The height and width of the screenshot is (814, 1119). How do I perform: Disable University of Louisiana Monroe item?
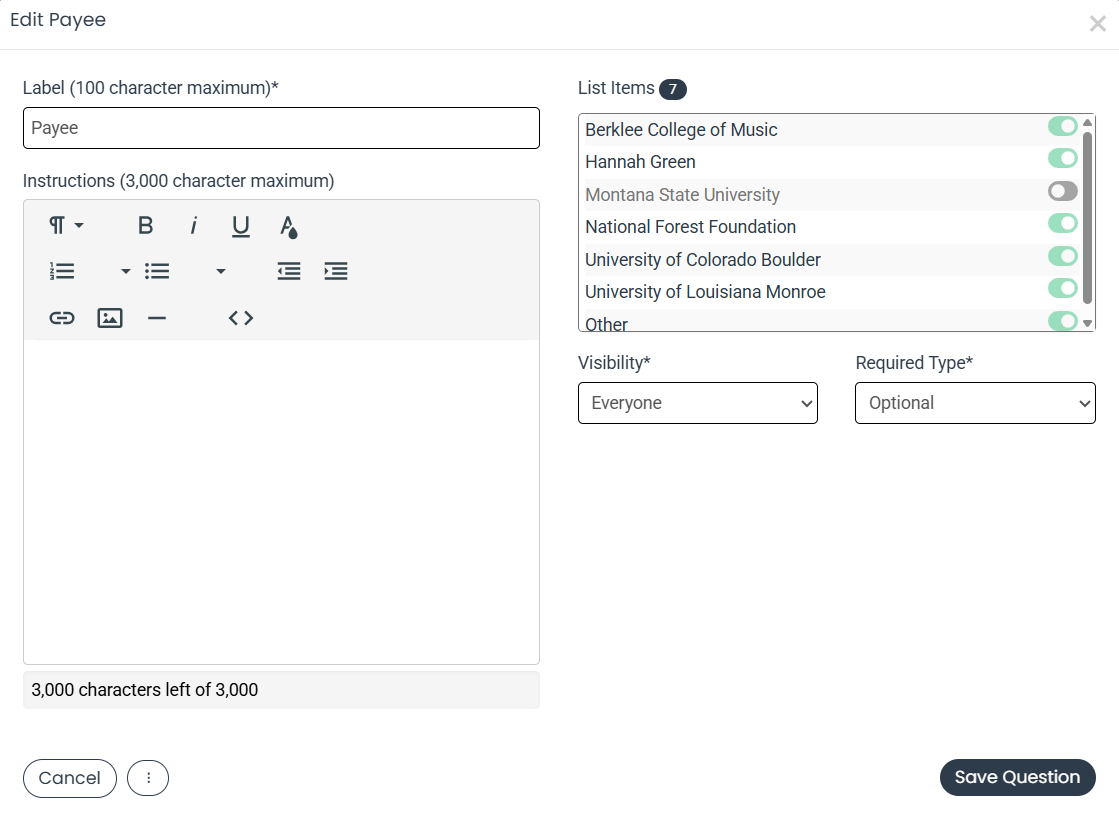click(1062, 288)
